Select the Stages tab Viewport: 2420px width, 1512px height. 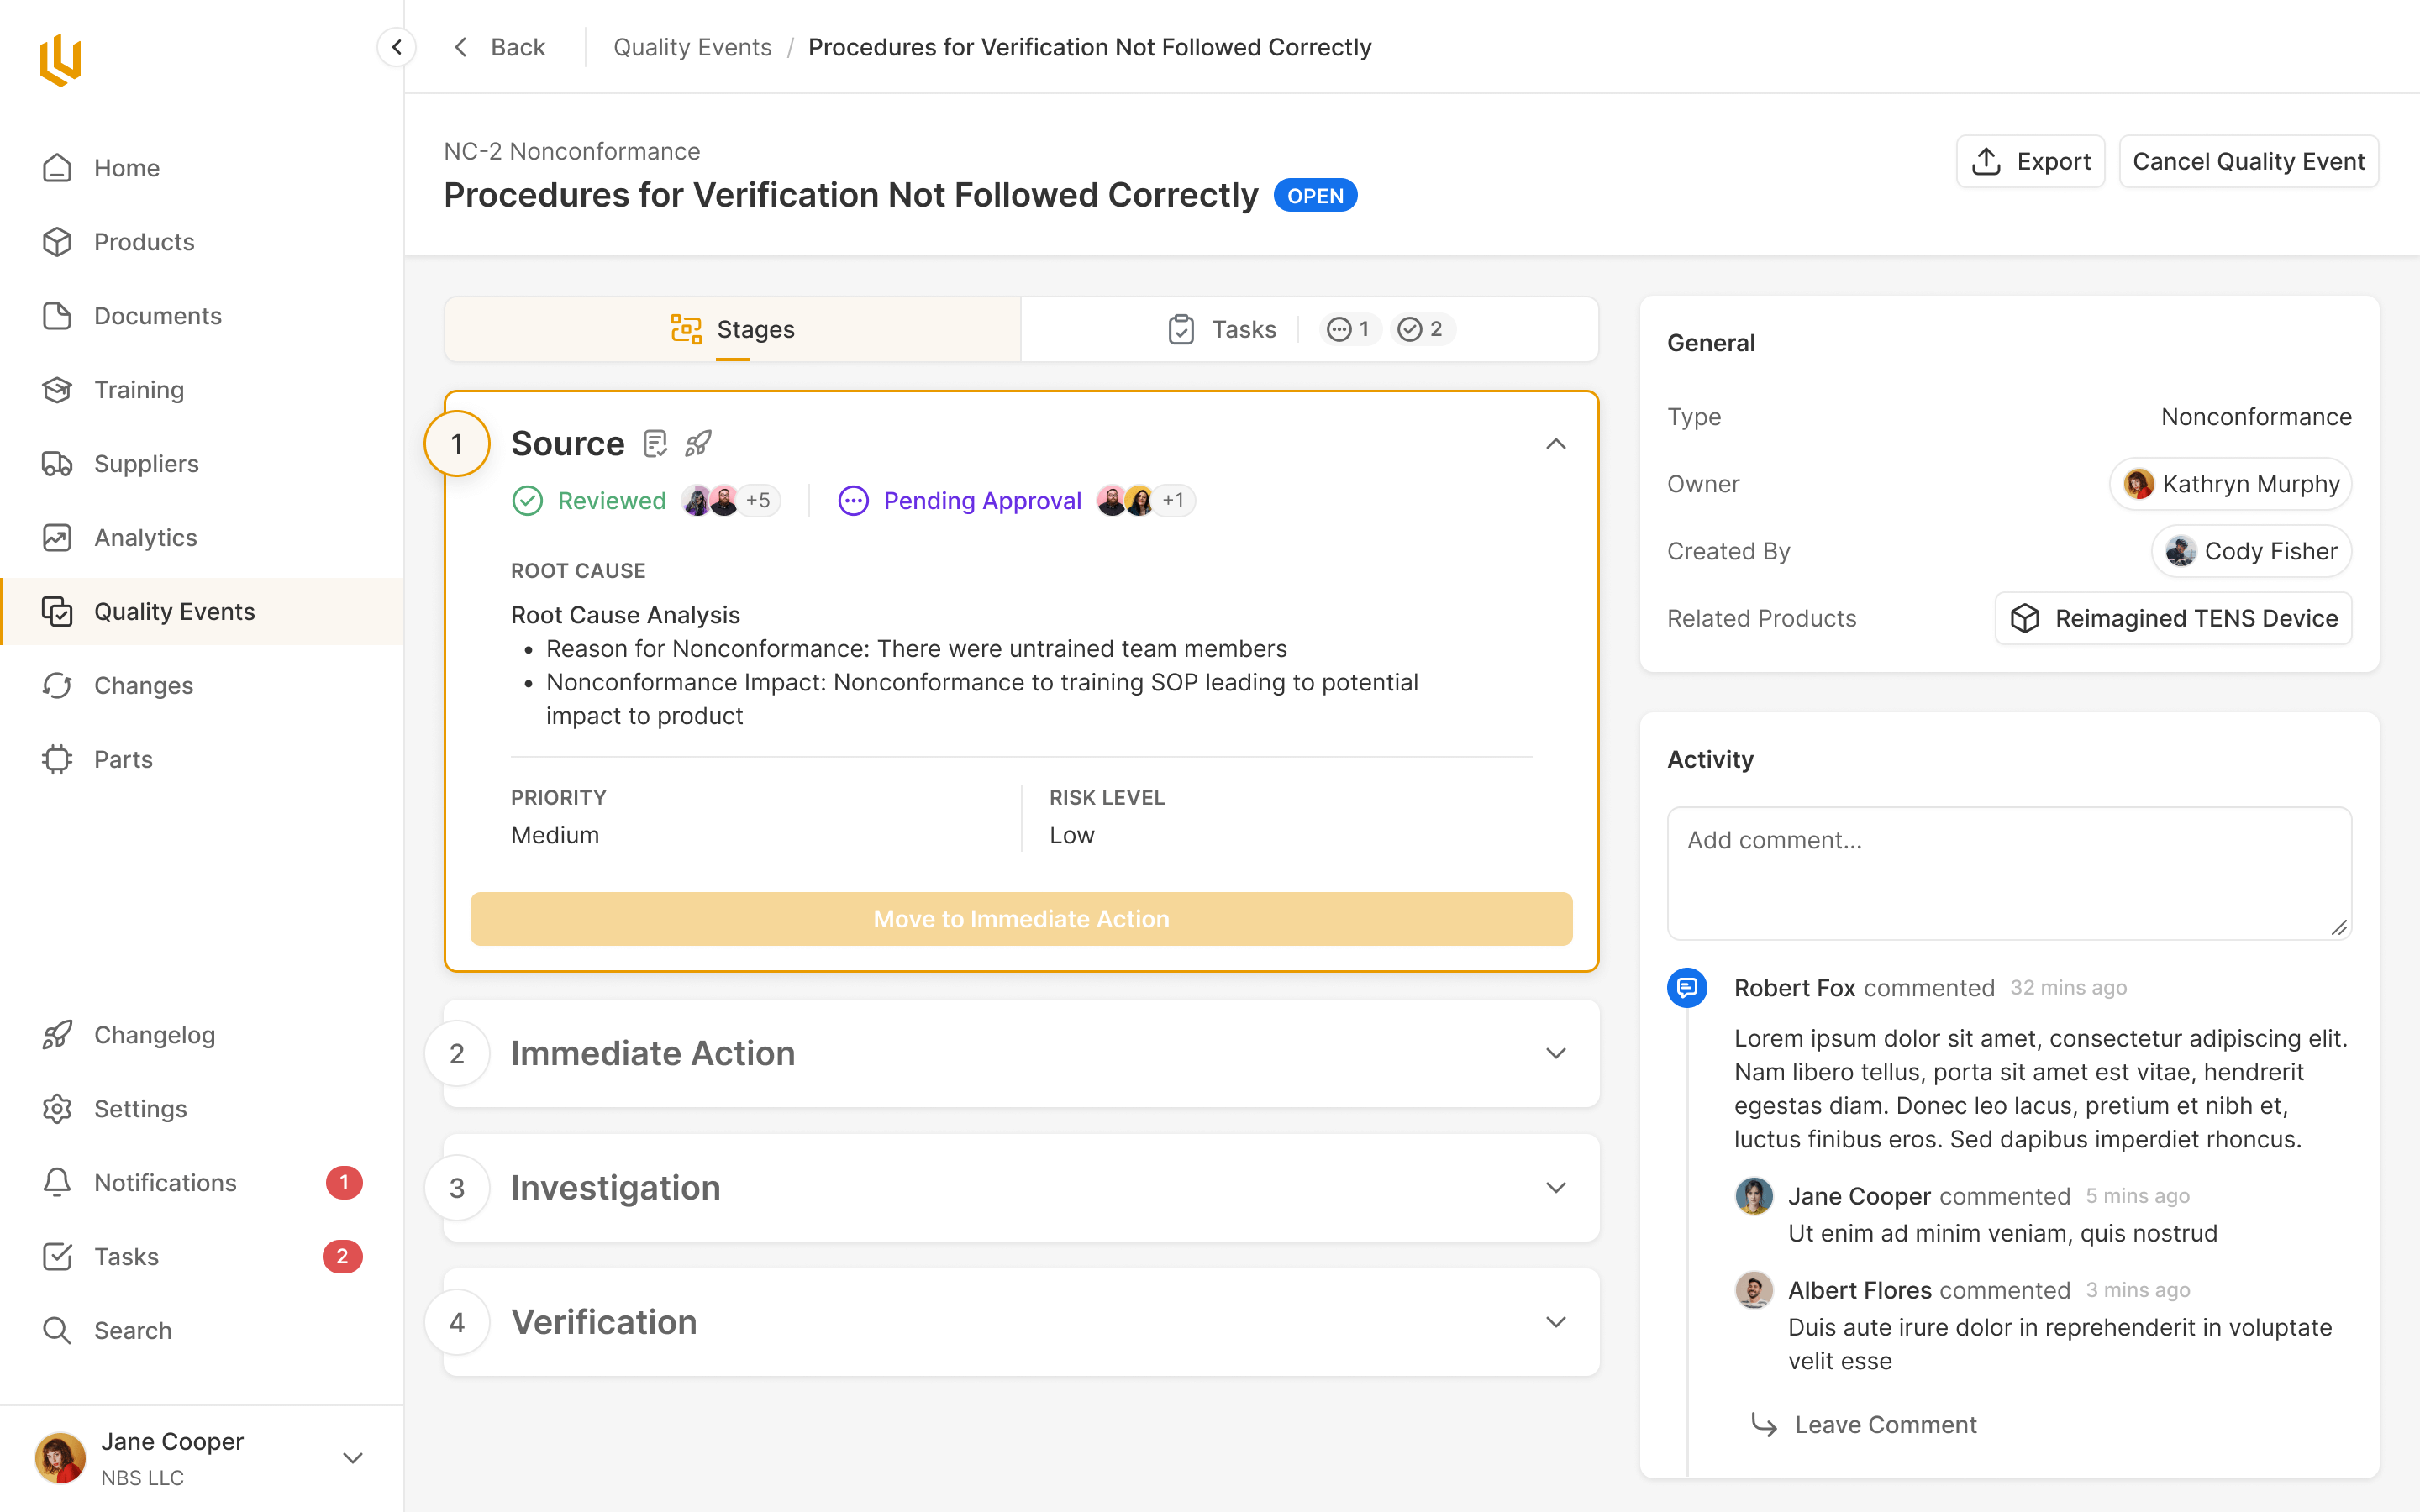point(732,329)
